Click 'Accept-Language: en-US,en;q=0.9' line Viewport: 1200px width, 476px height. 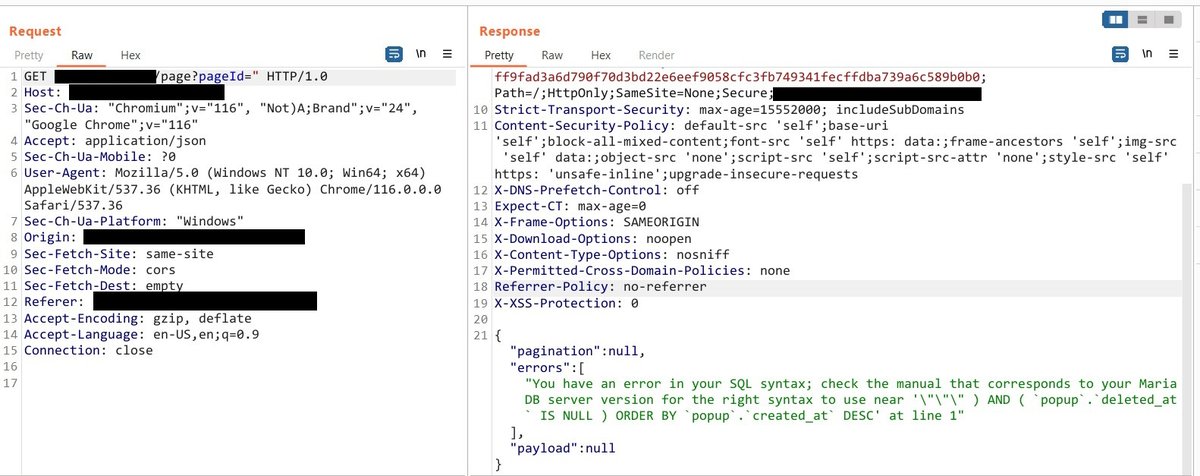click(142, 334)
